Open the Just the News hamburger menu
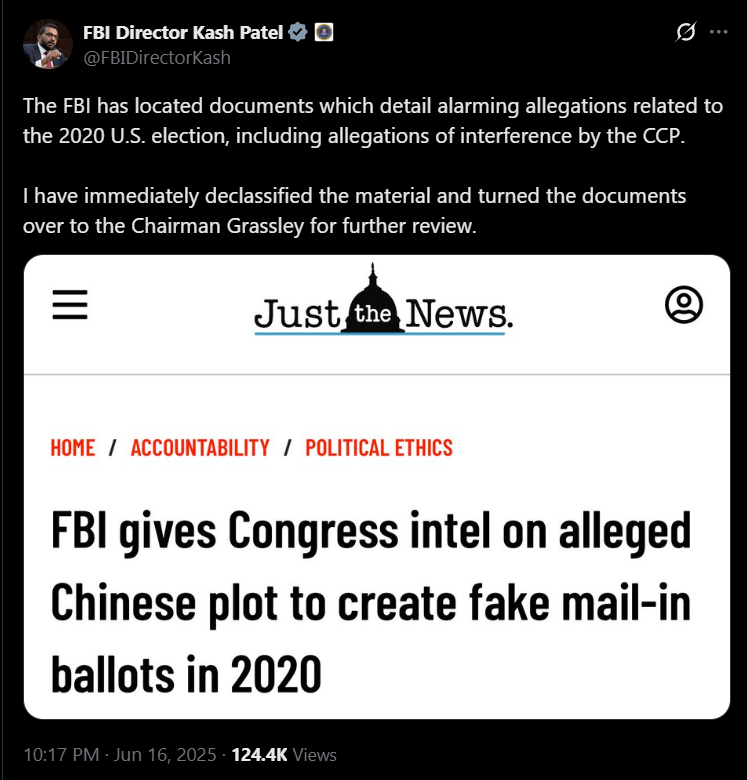This screenshot has height=780, width=747. click(x=70, y=304)
